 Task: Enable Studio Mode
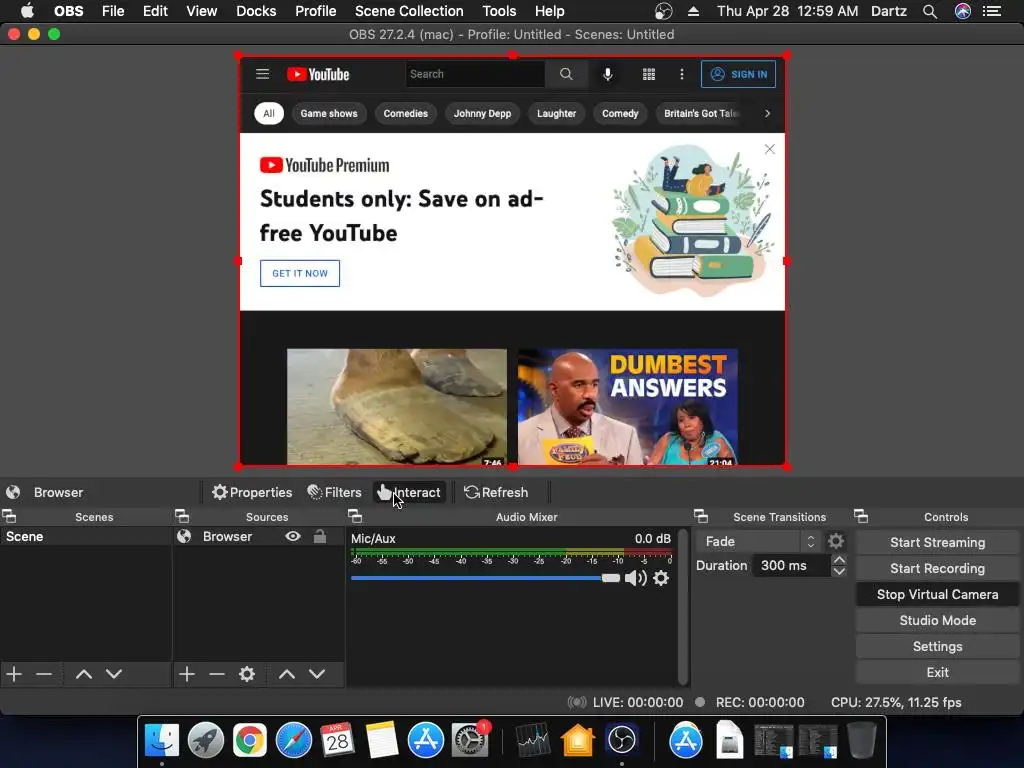click(x=937, y=620)
